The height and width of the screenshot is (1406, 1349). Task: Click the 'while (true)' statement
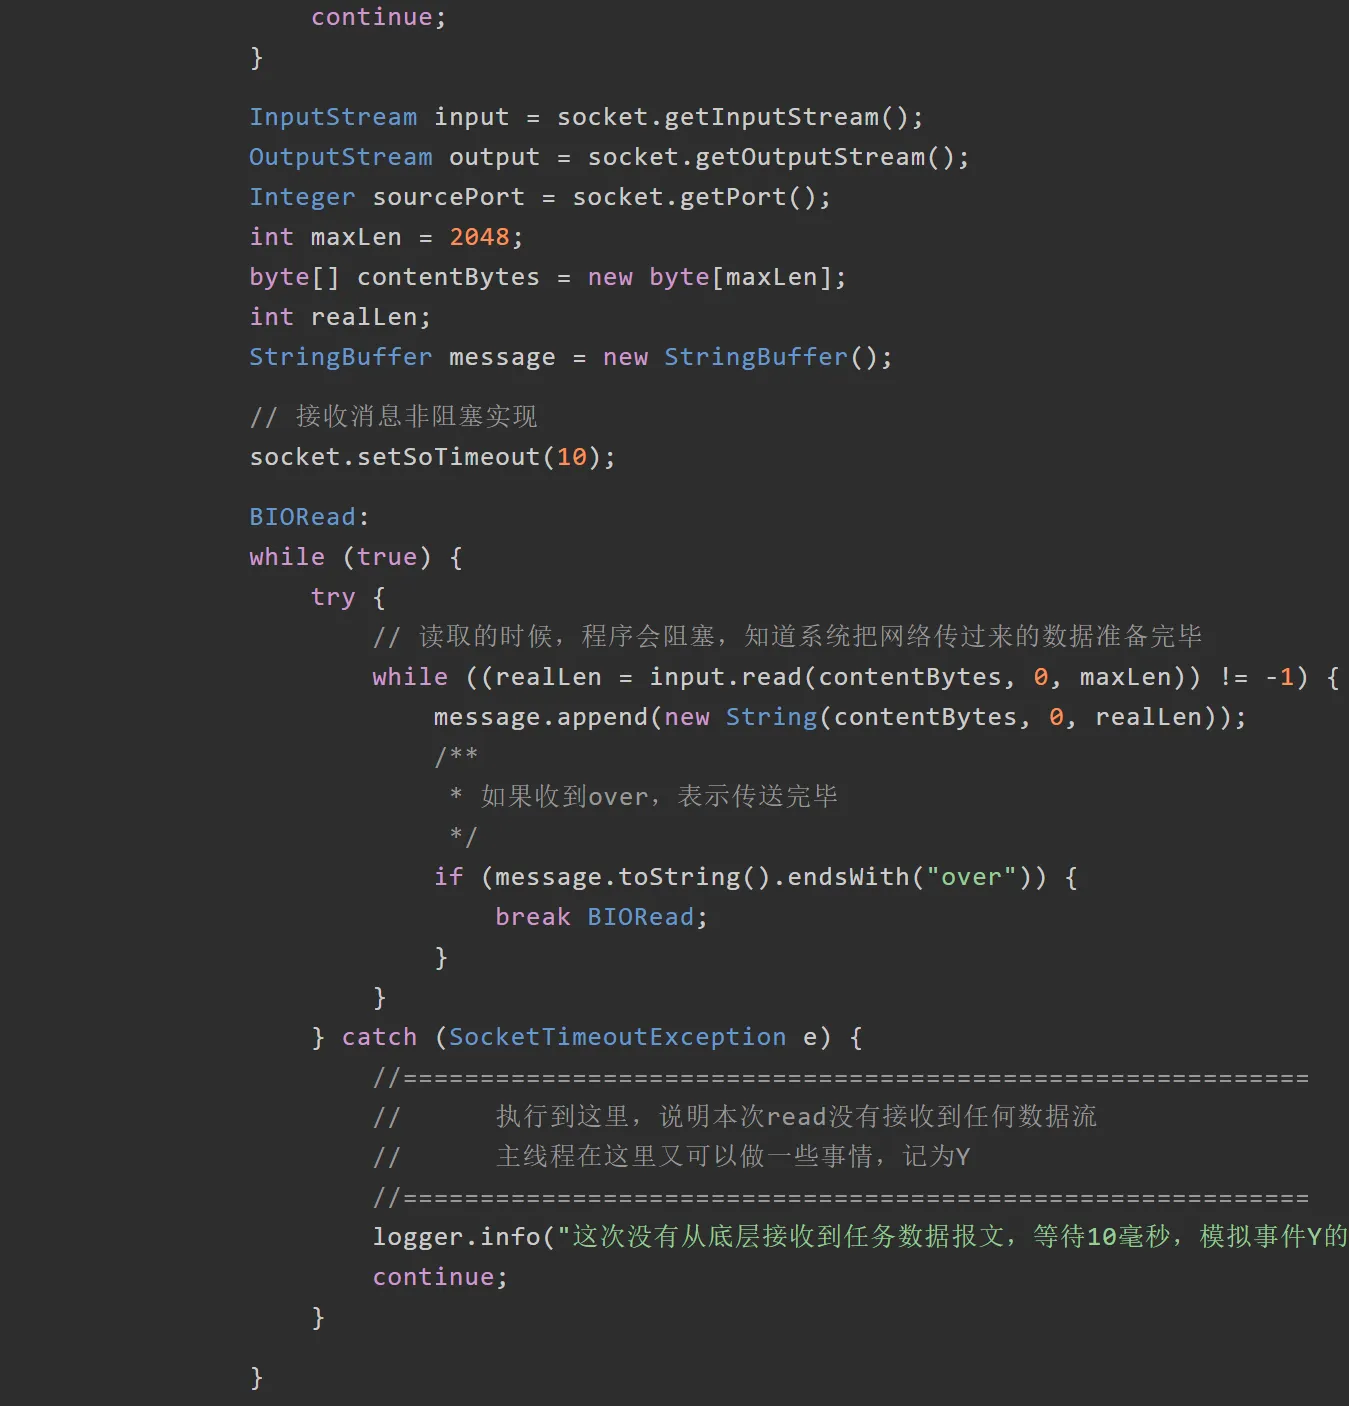pyautogui.click(x=340, y=557)
